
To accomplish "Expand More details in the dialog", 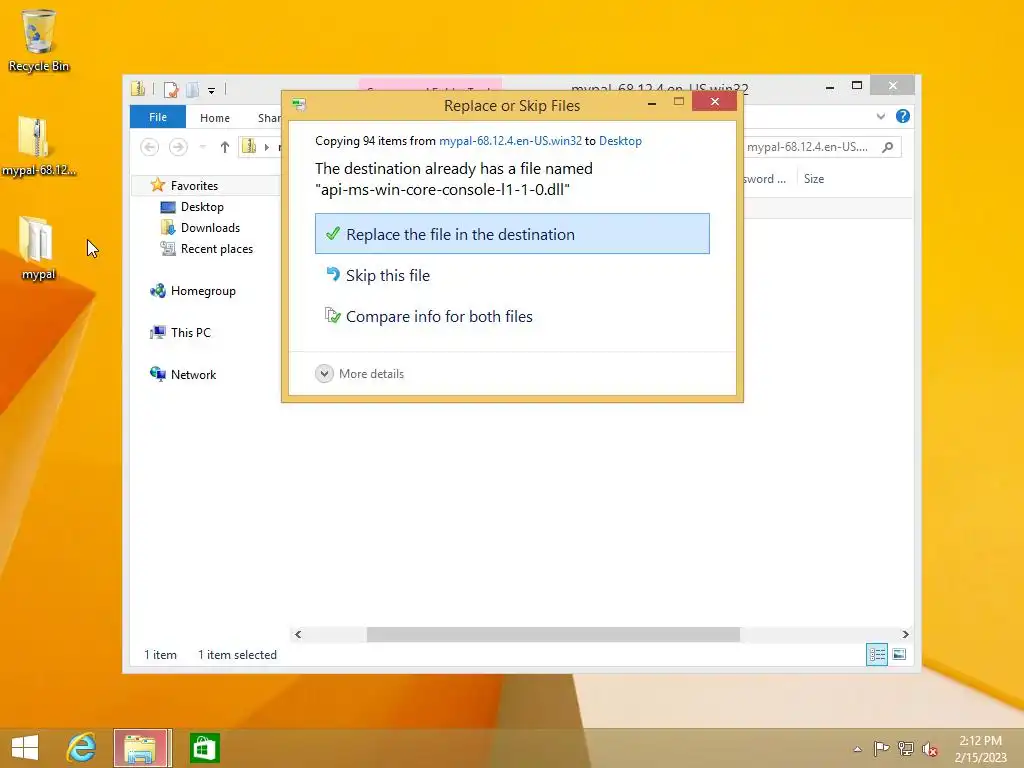I will [360, 374].
